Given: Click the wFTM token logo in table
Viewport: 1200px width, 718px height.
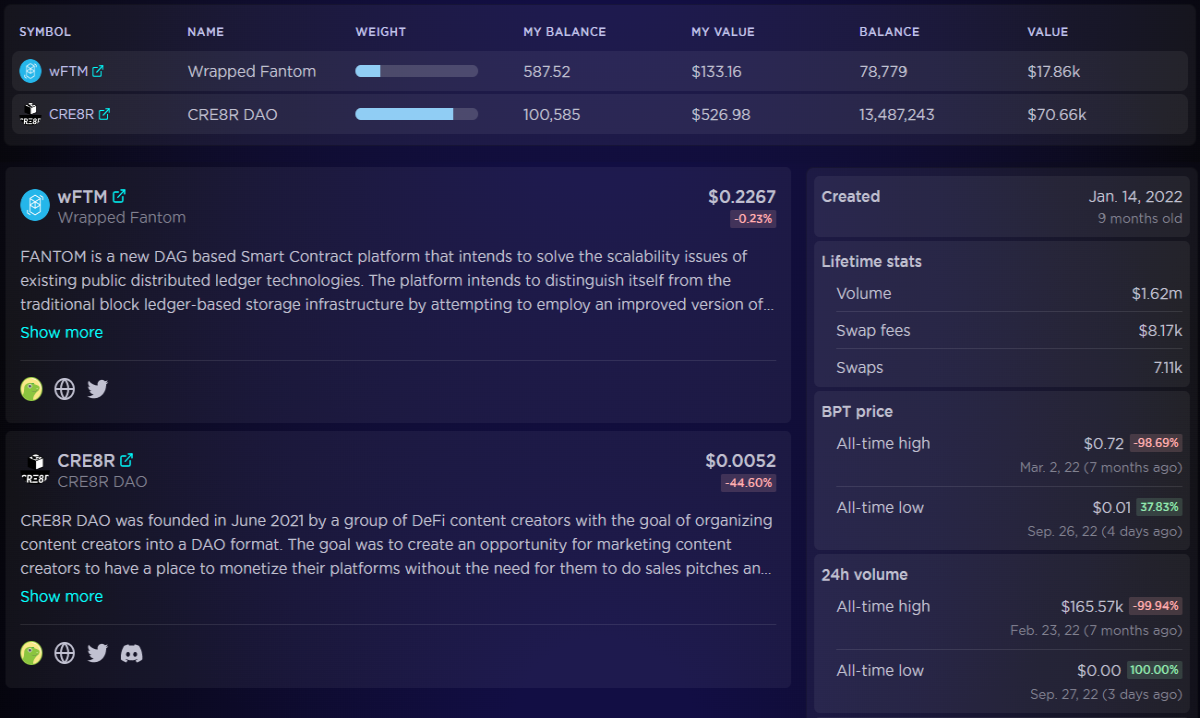Looking at the screenshot, I should 30,71.
